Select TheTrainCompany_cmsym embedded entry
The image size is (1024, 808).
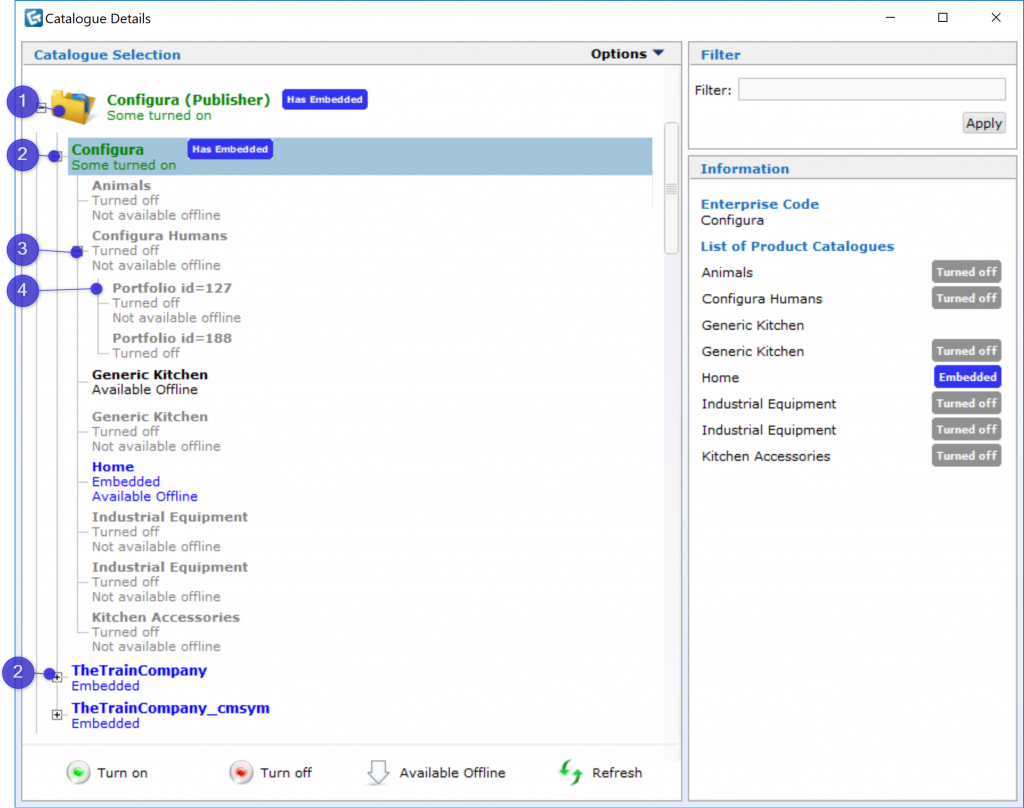pyautogui.click(x=170, y=715)
